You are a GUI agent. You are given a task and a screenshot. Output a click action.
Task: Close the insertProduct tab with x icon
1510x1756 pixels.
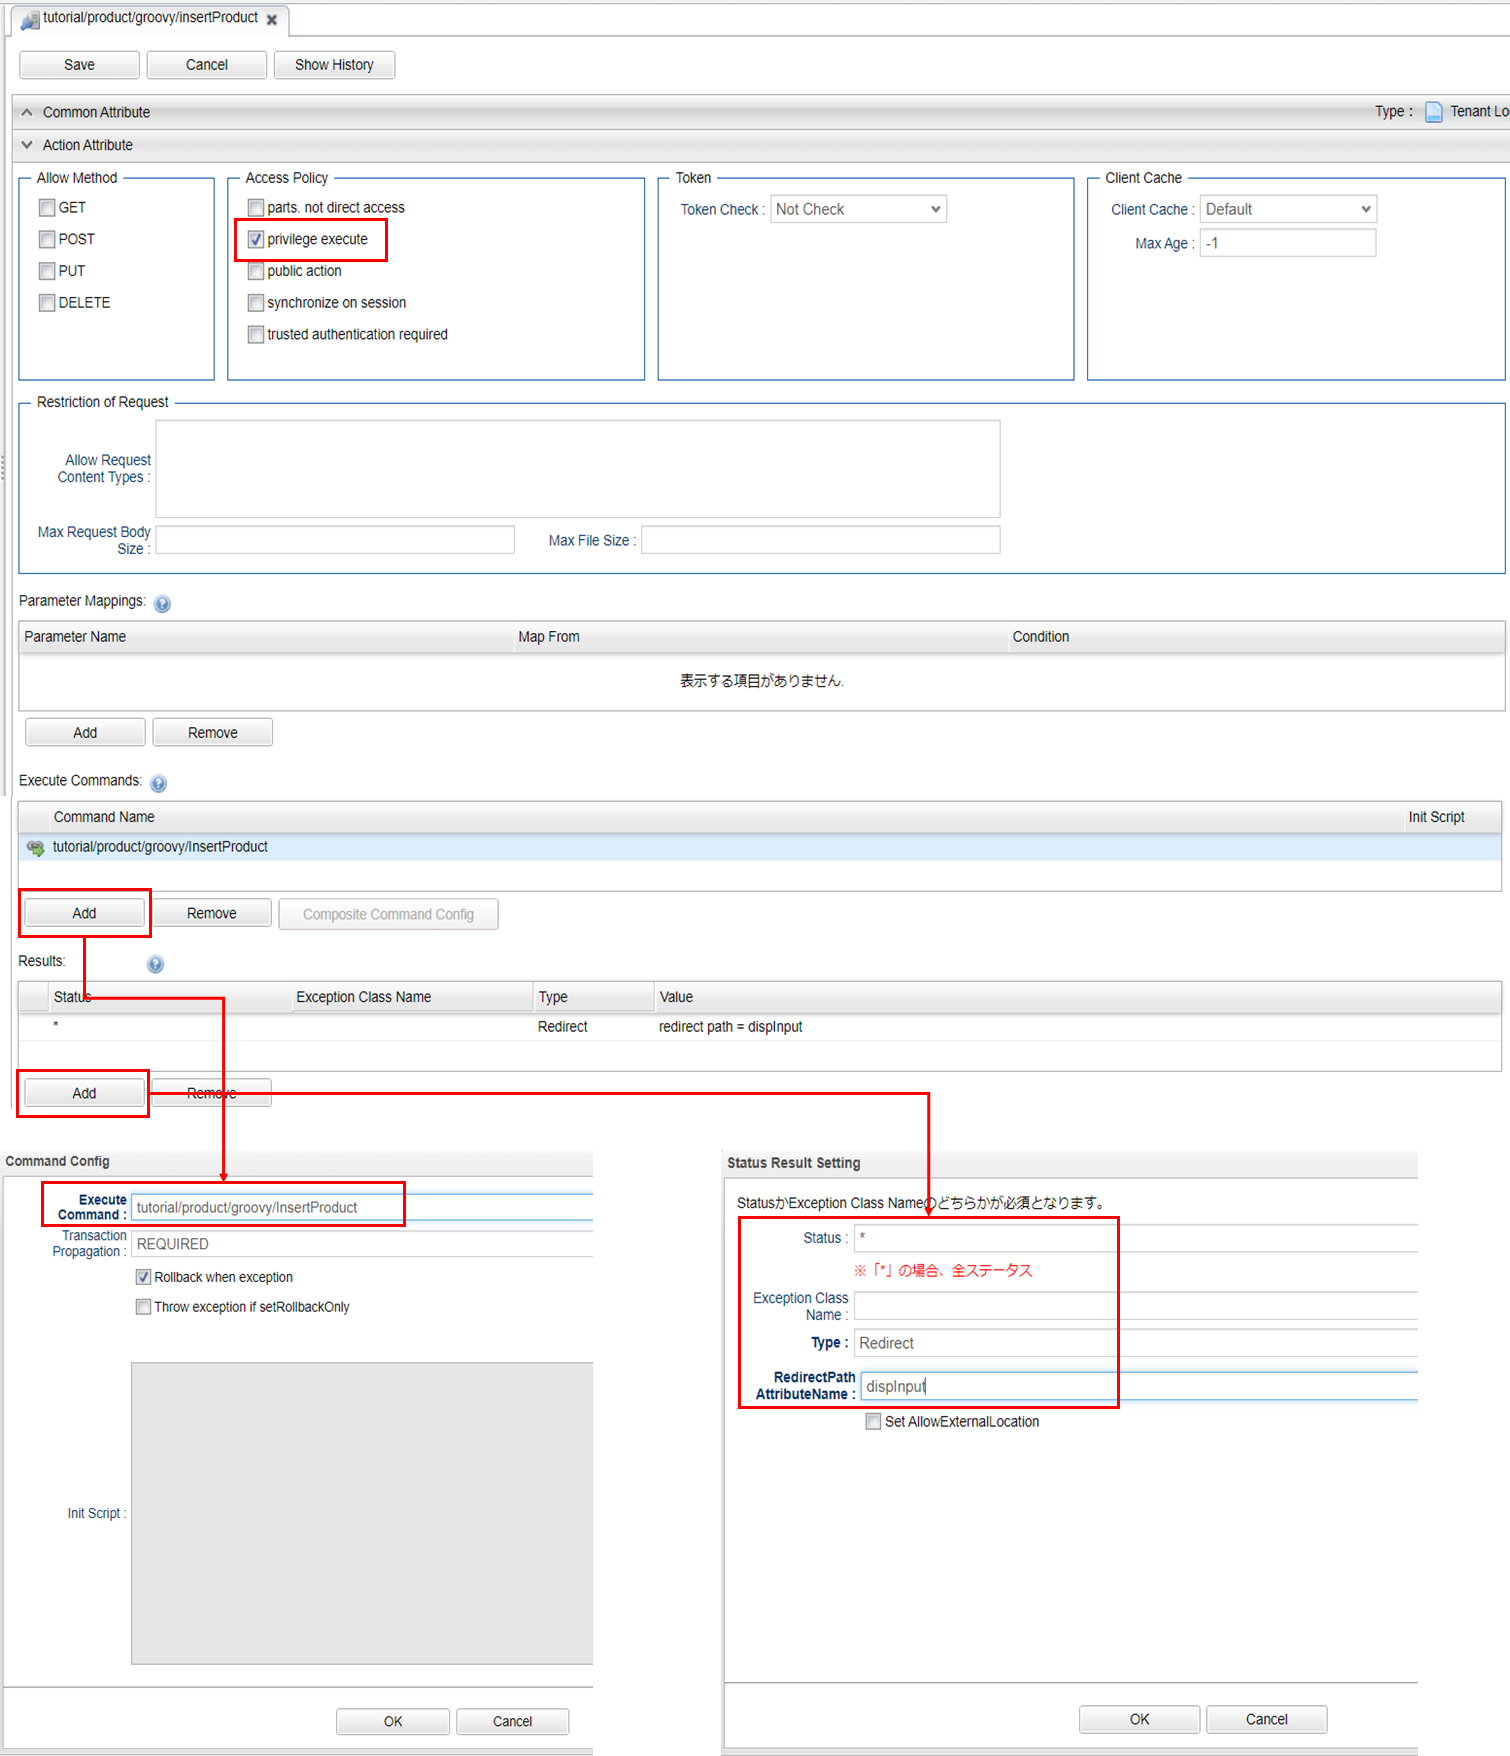click(272, 19)
